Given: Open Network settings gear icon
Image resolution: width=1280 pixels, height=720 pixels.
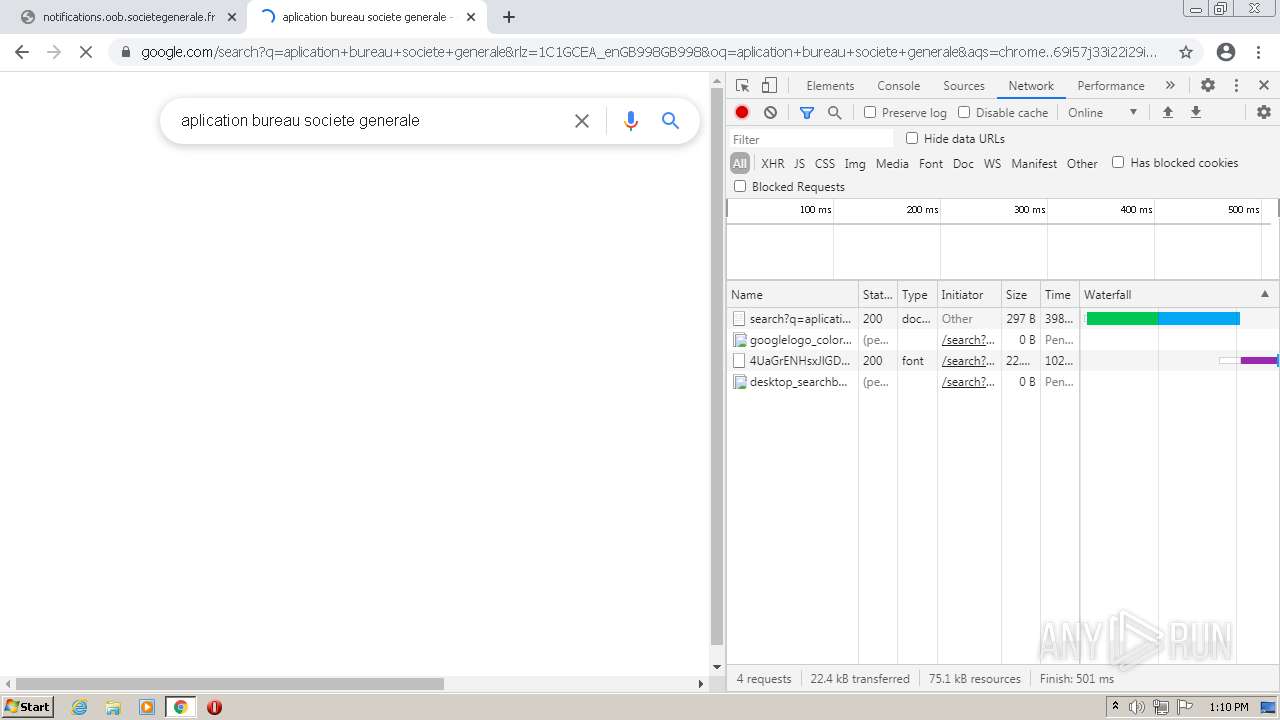Looking at the screenshot, I should click(x=1264, y=113).
